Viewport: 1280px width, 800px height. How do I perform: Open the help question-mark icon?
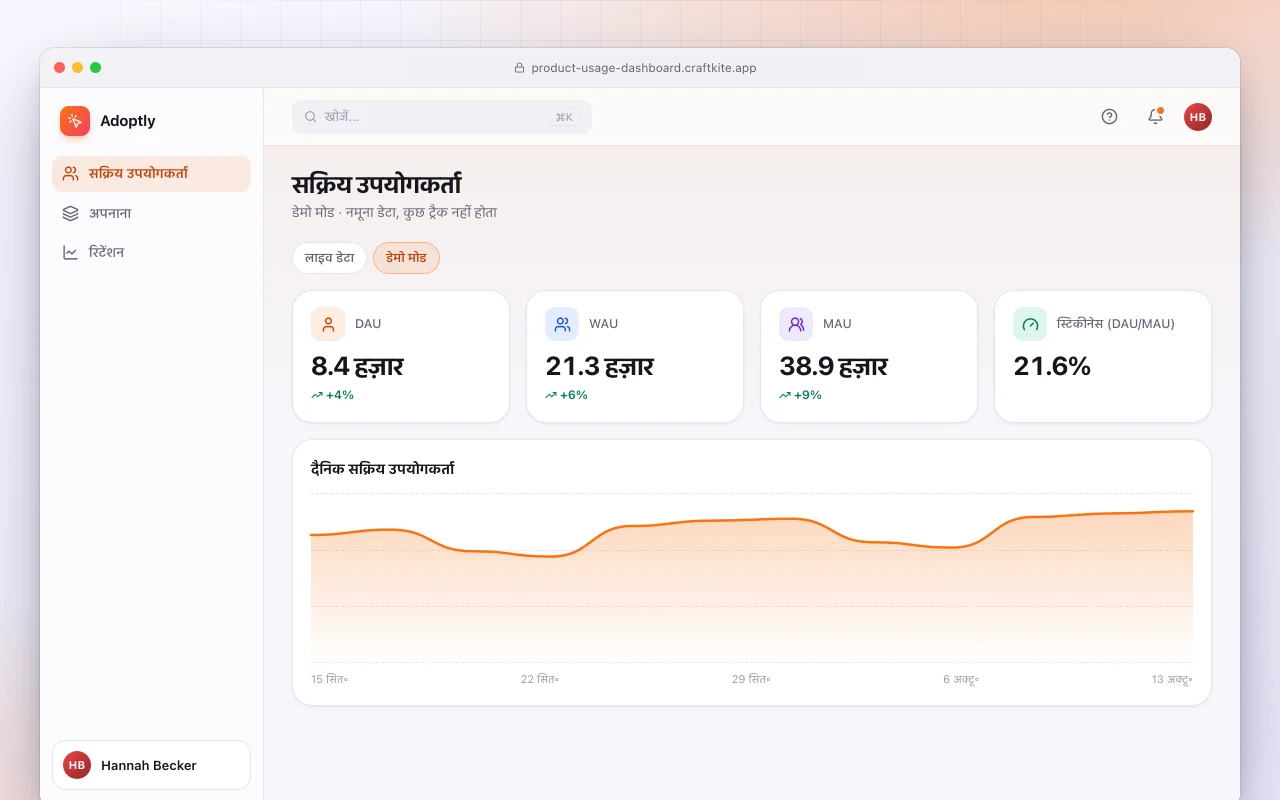pos(1109,117)
